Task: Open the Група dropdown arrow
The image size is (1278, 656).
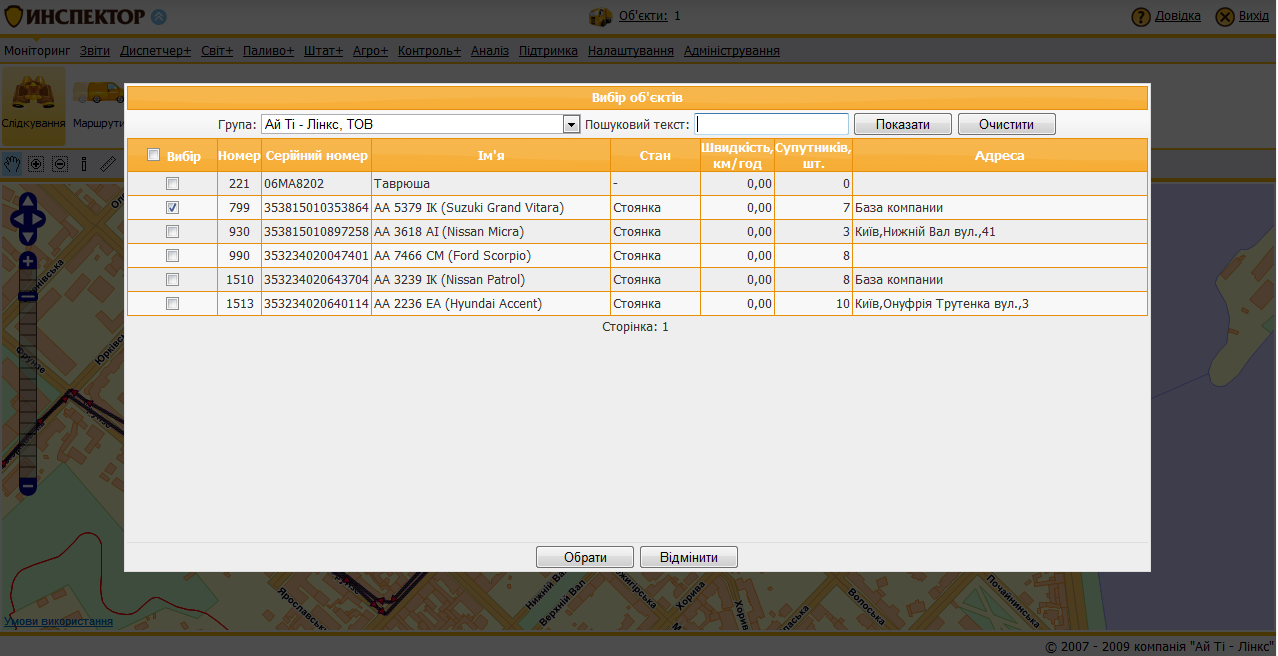Action: click(x=571, y=124)
